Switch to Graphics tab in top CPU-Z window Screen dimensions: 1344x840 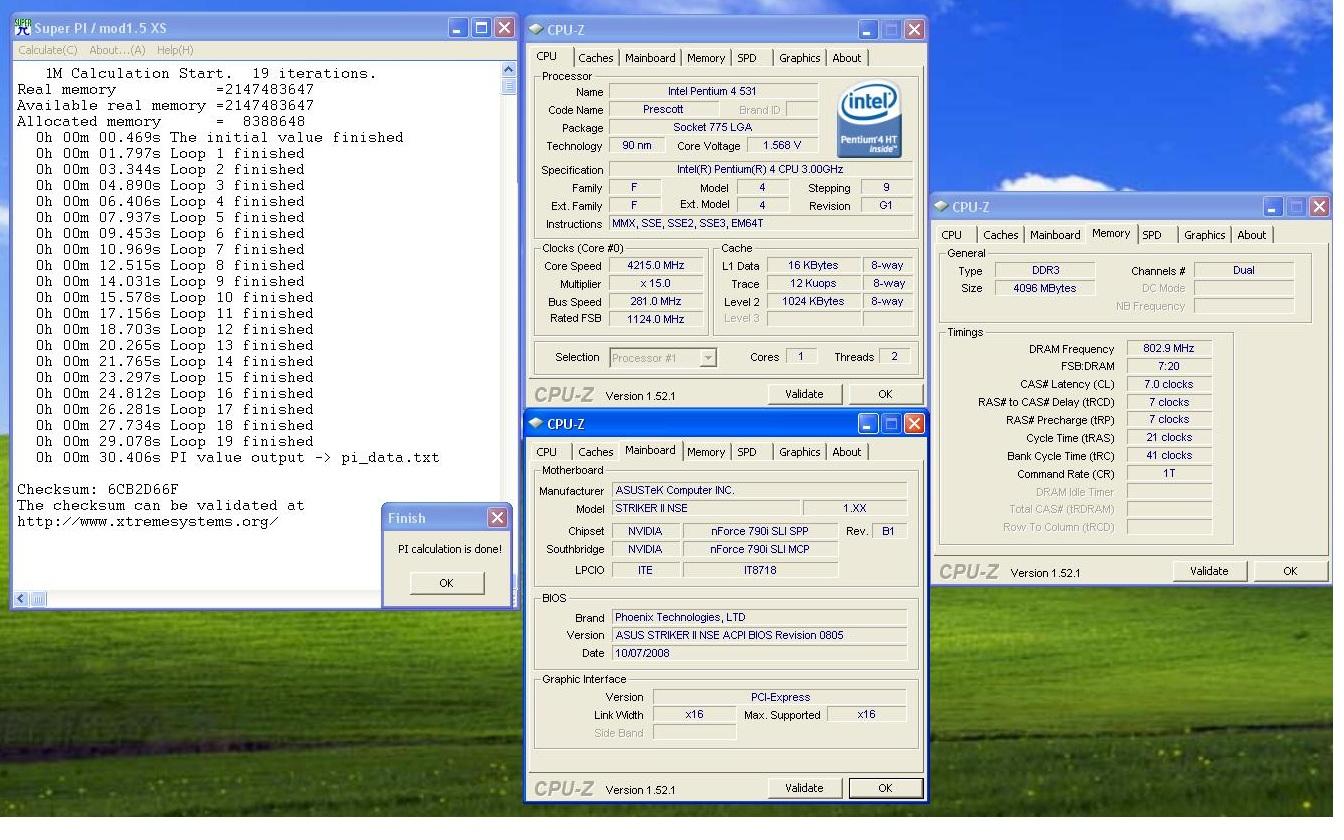point(800,58)
